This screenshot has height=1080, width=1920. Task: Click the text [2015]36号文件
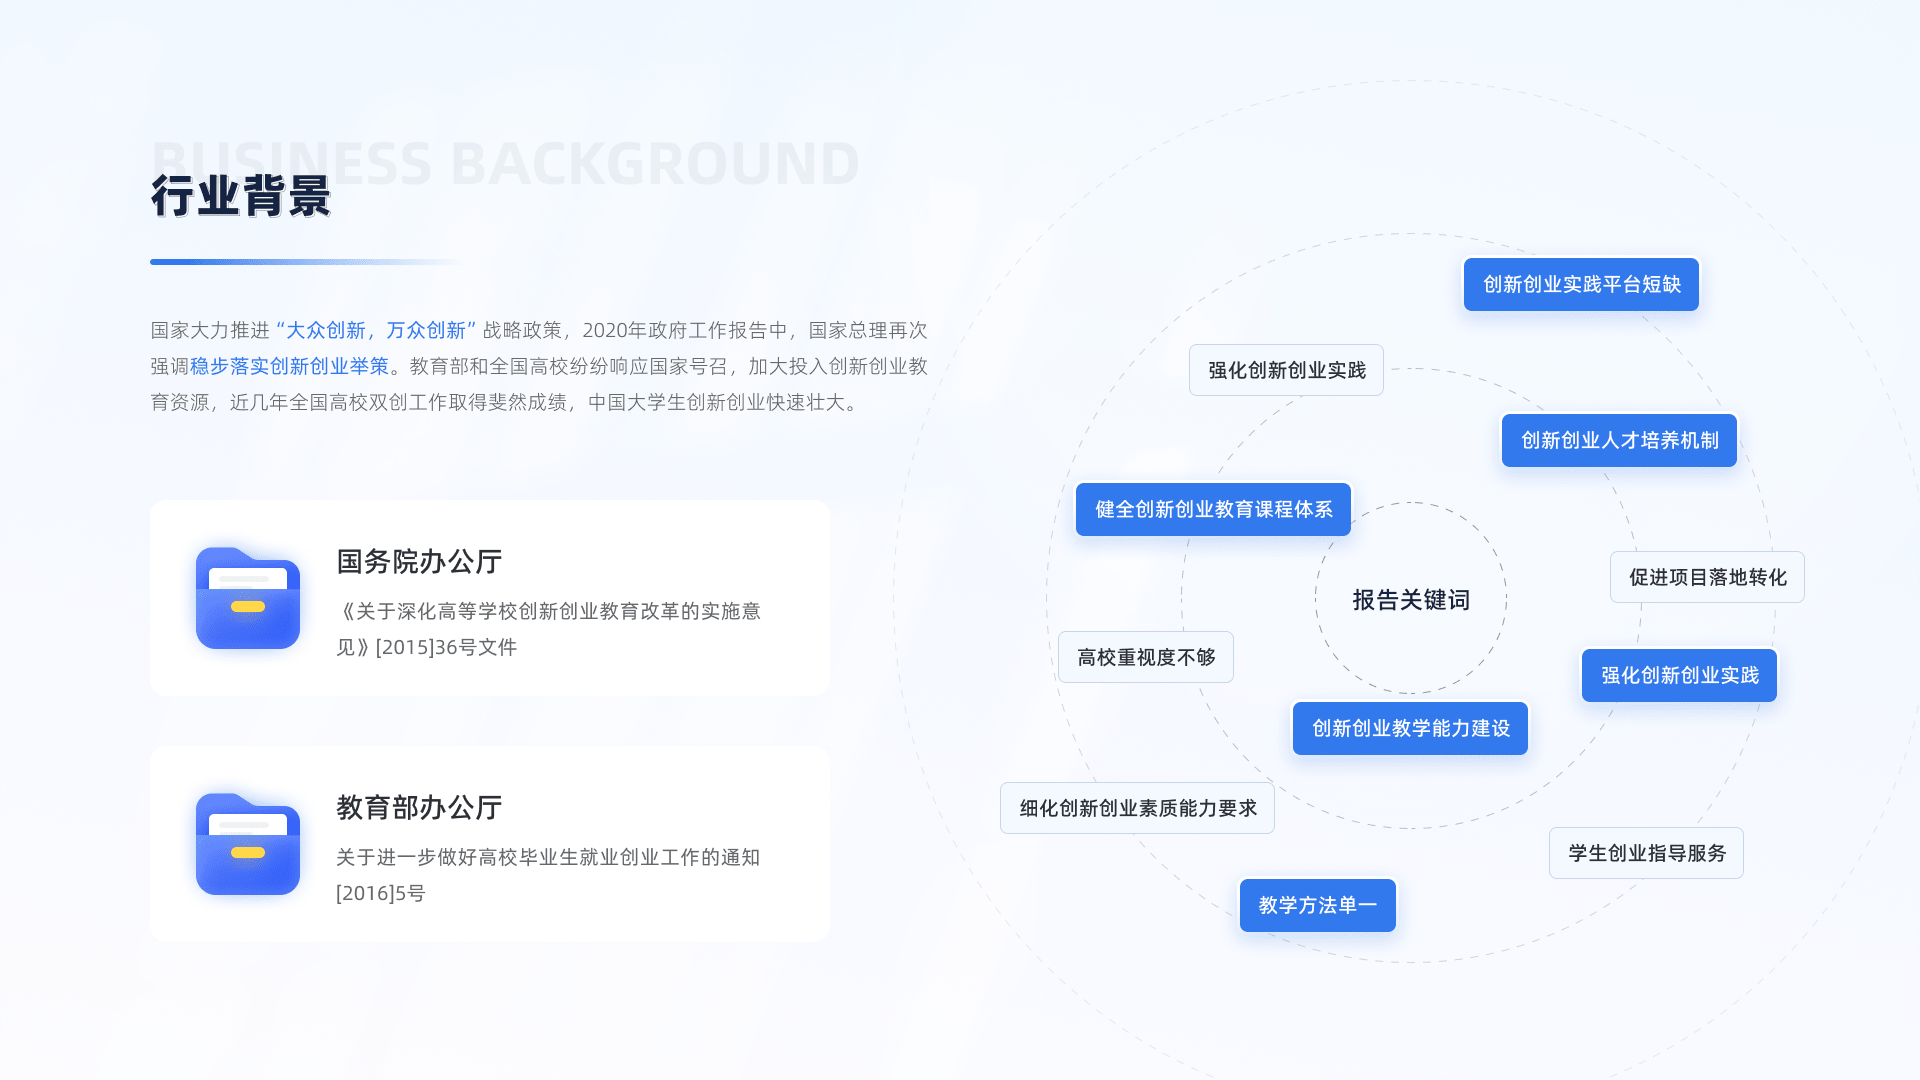446,648
